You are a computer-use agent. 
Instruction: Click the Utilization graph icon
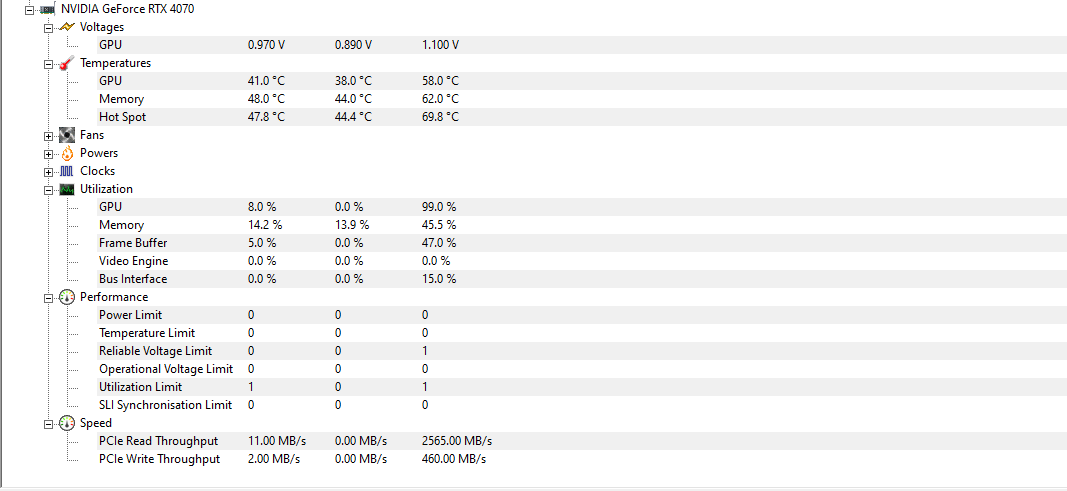tap(67, 189)
